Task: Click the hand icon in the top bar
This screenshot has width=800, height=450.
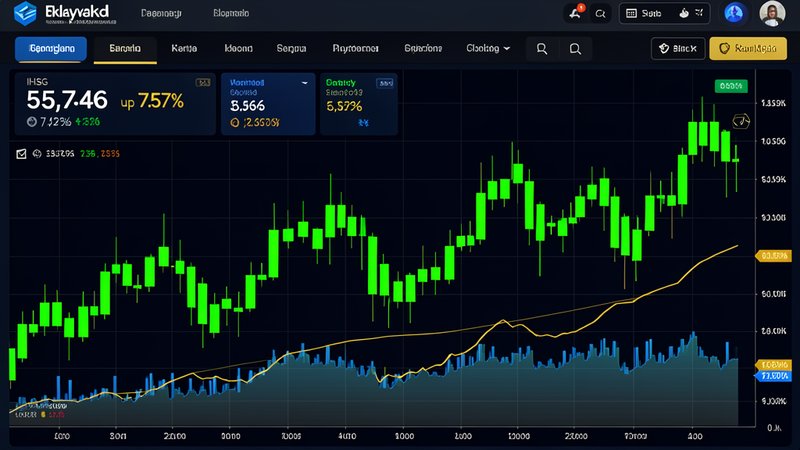Action: pyautogui.click(x=684, y=13)
